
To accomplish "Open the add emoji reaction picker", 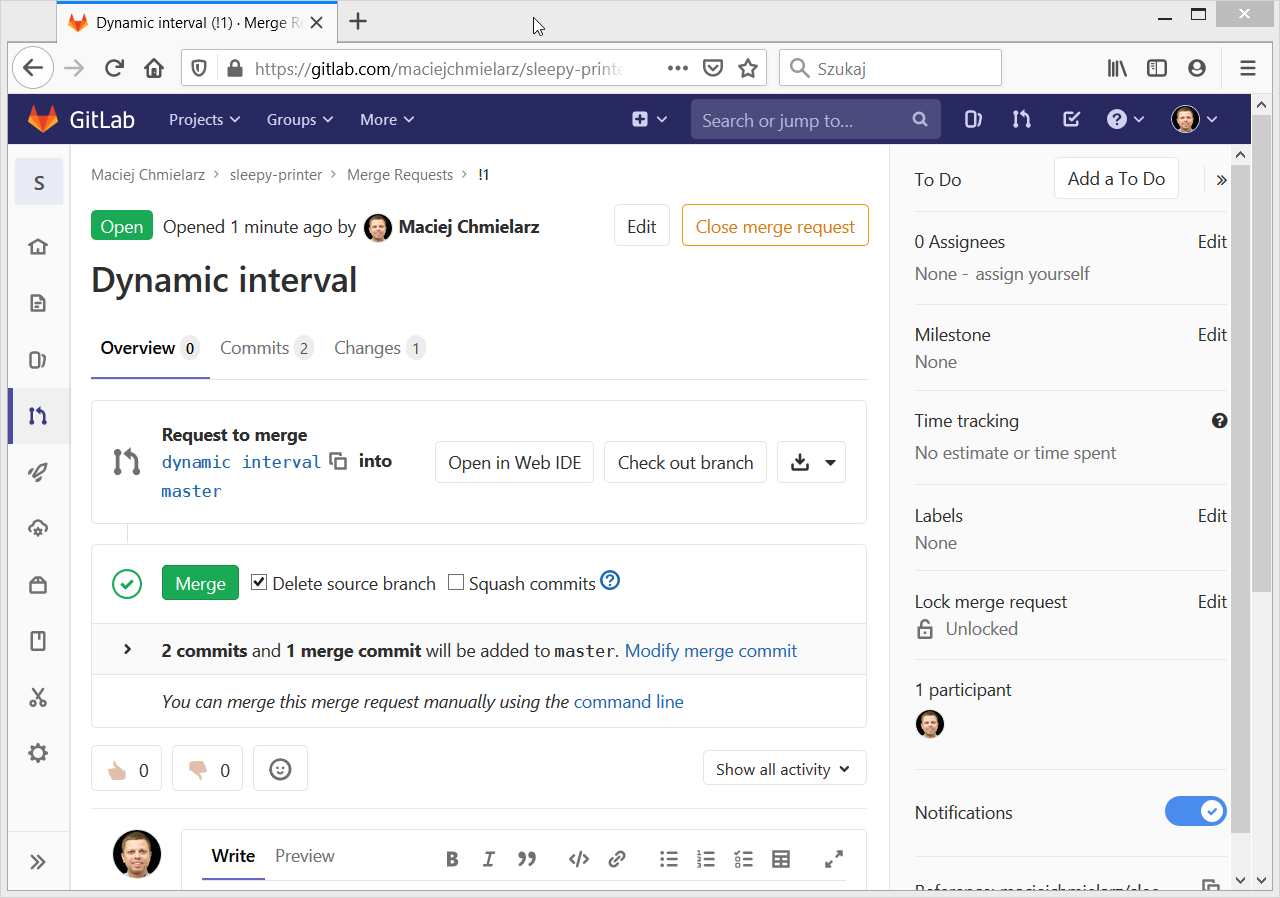I will tap(280, 769).
